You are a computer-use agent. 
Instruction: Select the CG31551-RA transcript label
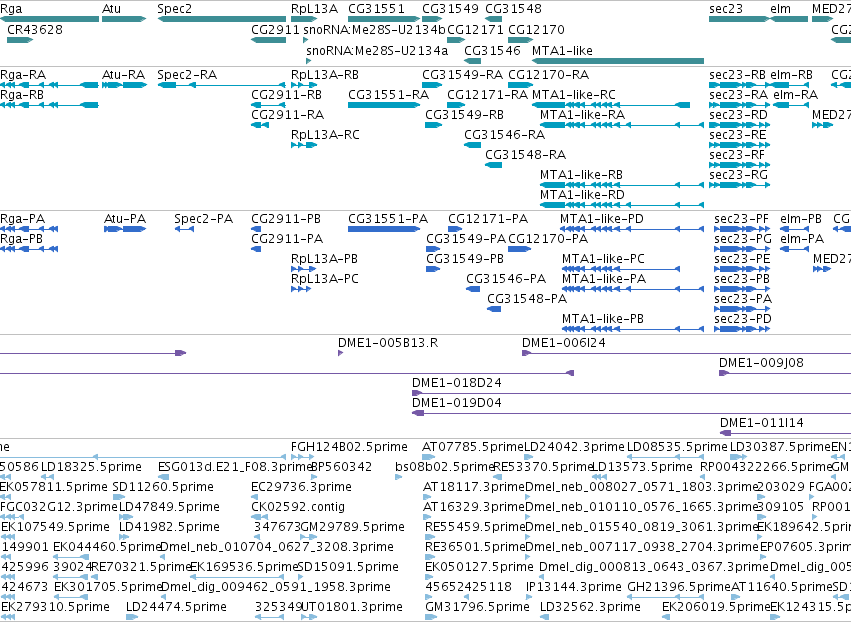tap(389, 95)
